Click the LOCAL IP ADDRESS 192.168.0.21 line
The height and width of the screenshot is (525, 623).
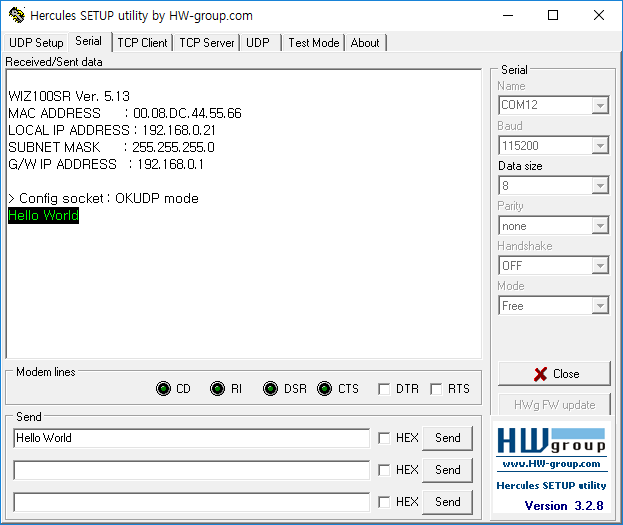click(112, 130)
